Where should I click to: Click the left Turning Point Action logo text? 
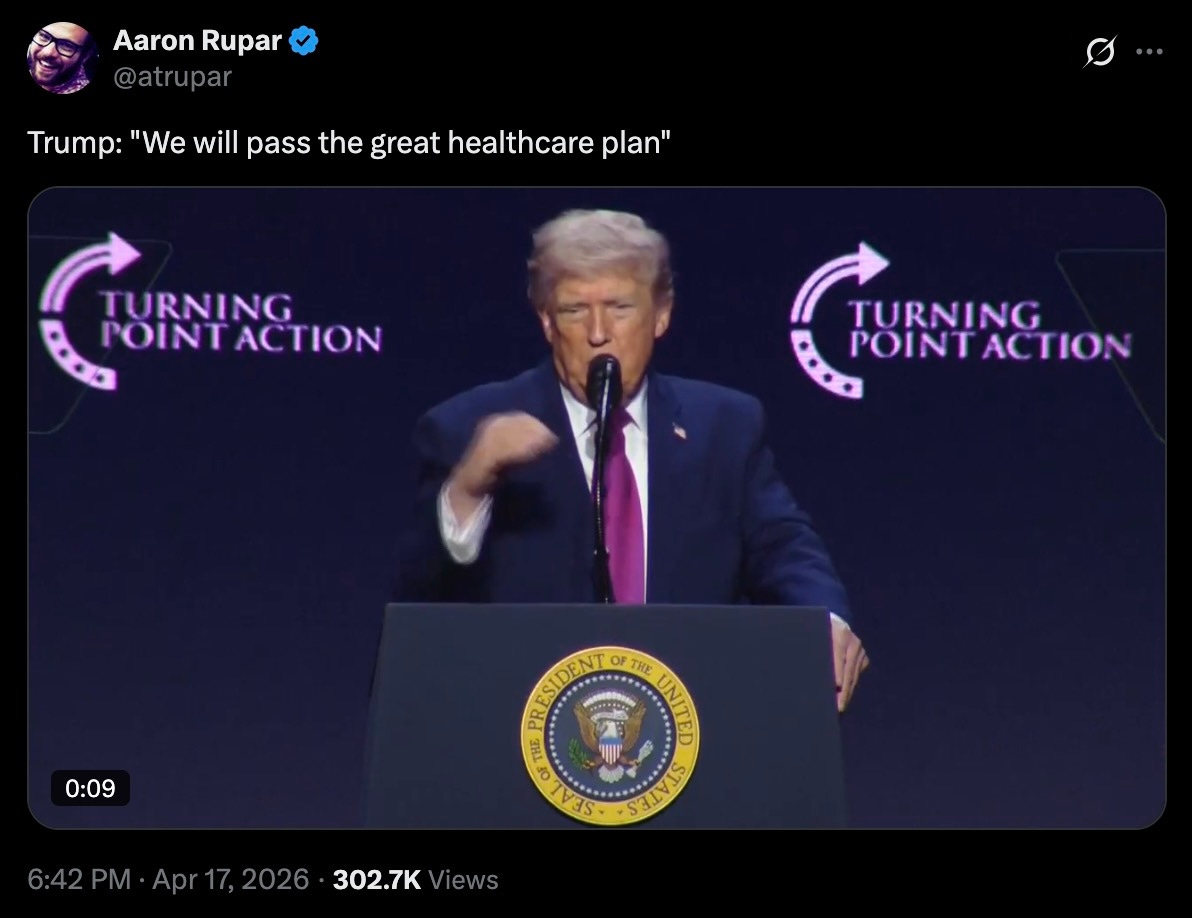241,323
